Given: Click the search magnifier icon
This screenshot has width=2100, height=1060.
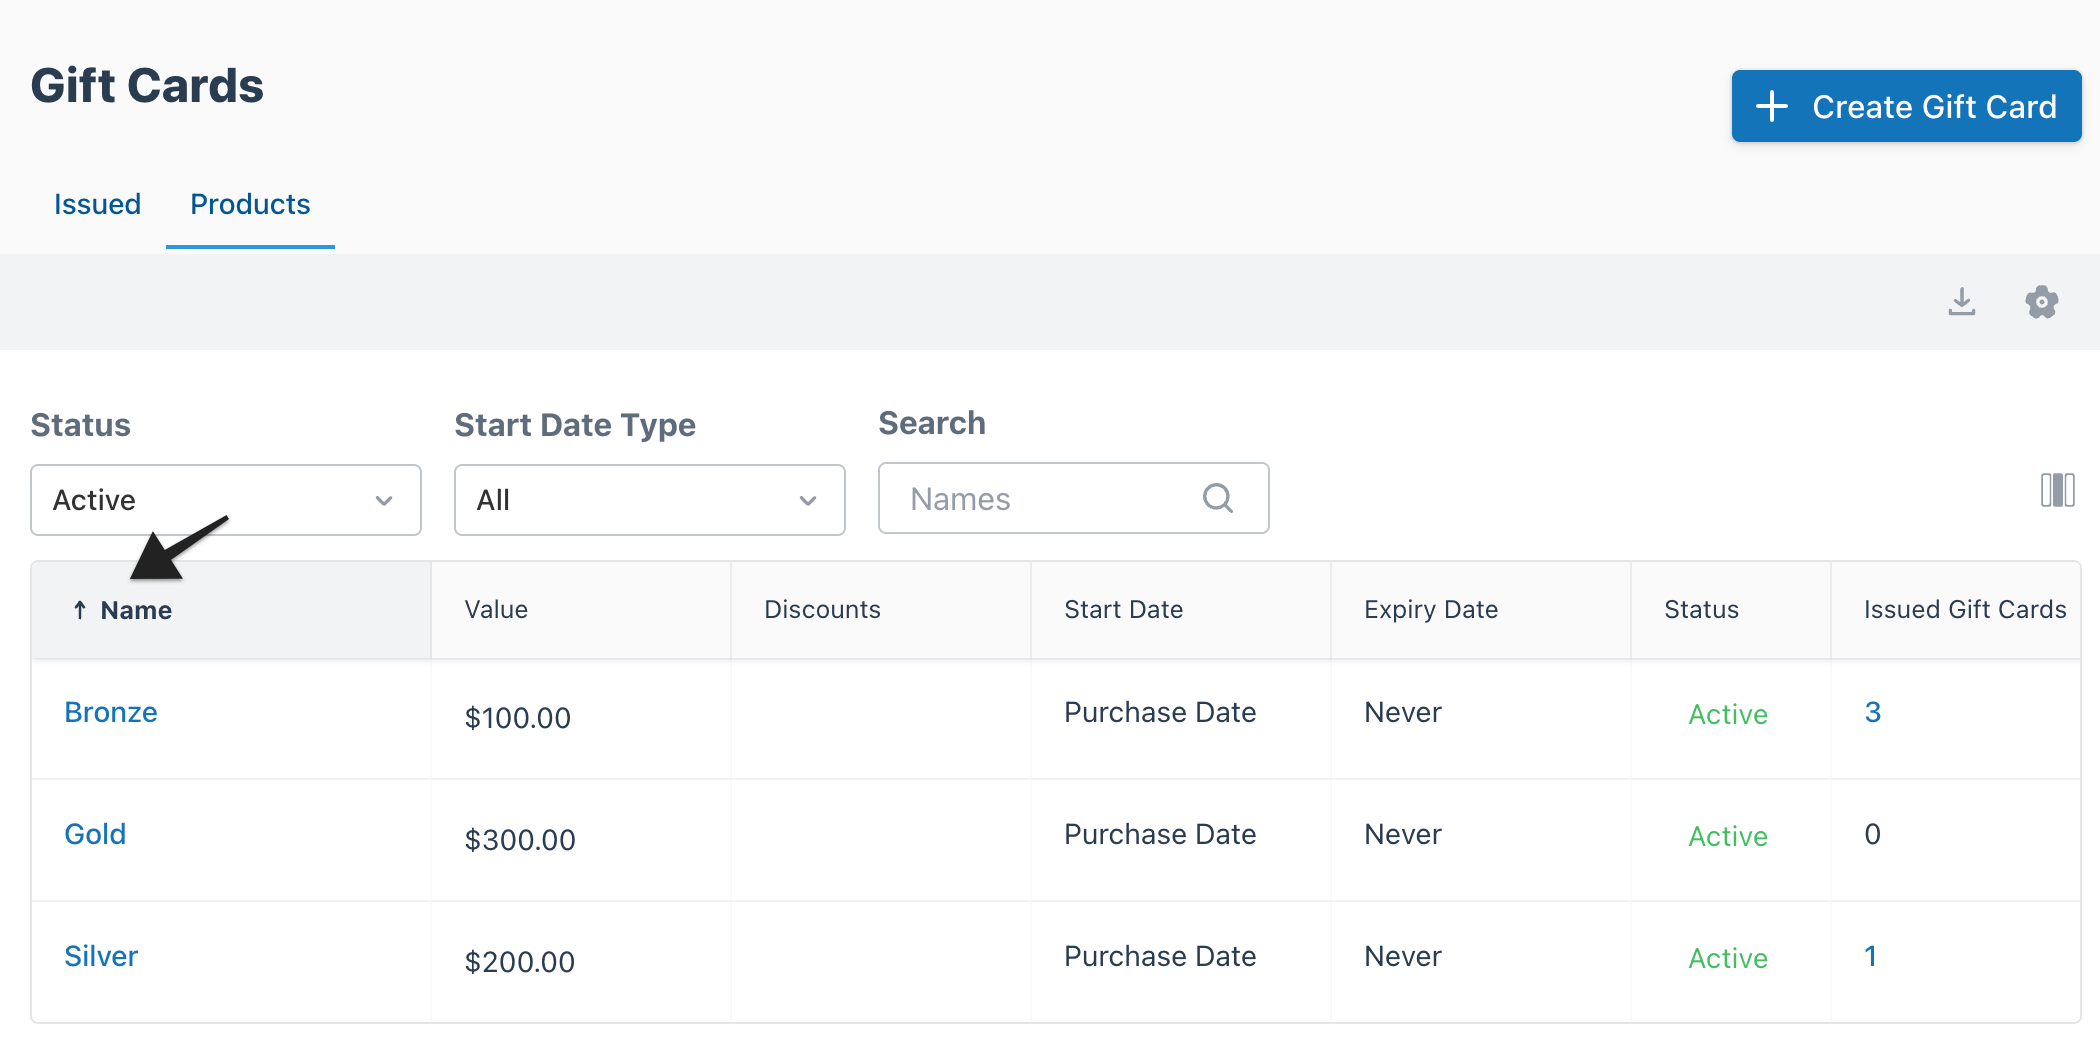Looking at the screenshot, I should pos(1217,498).
